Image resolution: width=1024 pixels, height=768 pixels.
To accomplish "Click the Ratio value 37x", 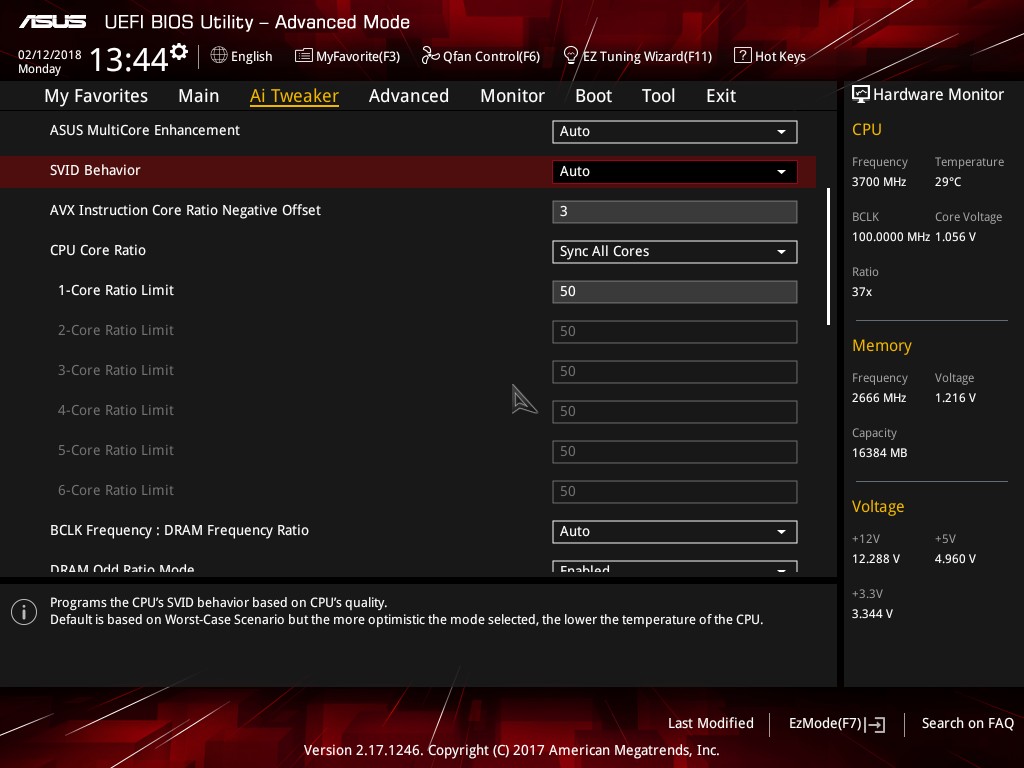I will point(862,292).
